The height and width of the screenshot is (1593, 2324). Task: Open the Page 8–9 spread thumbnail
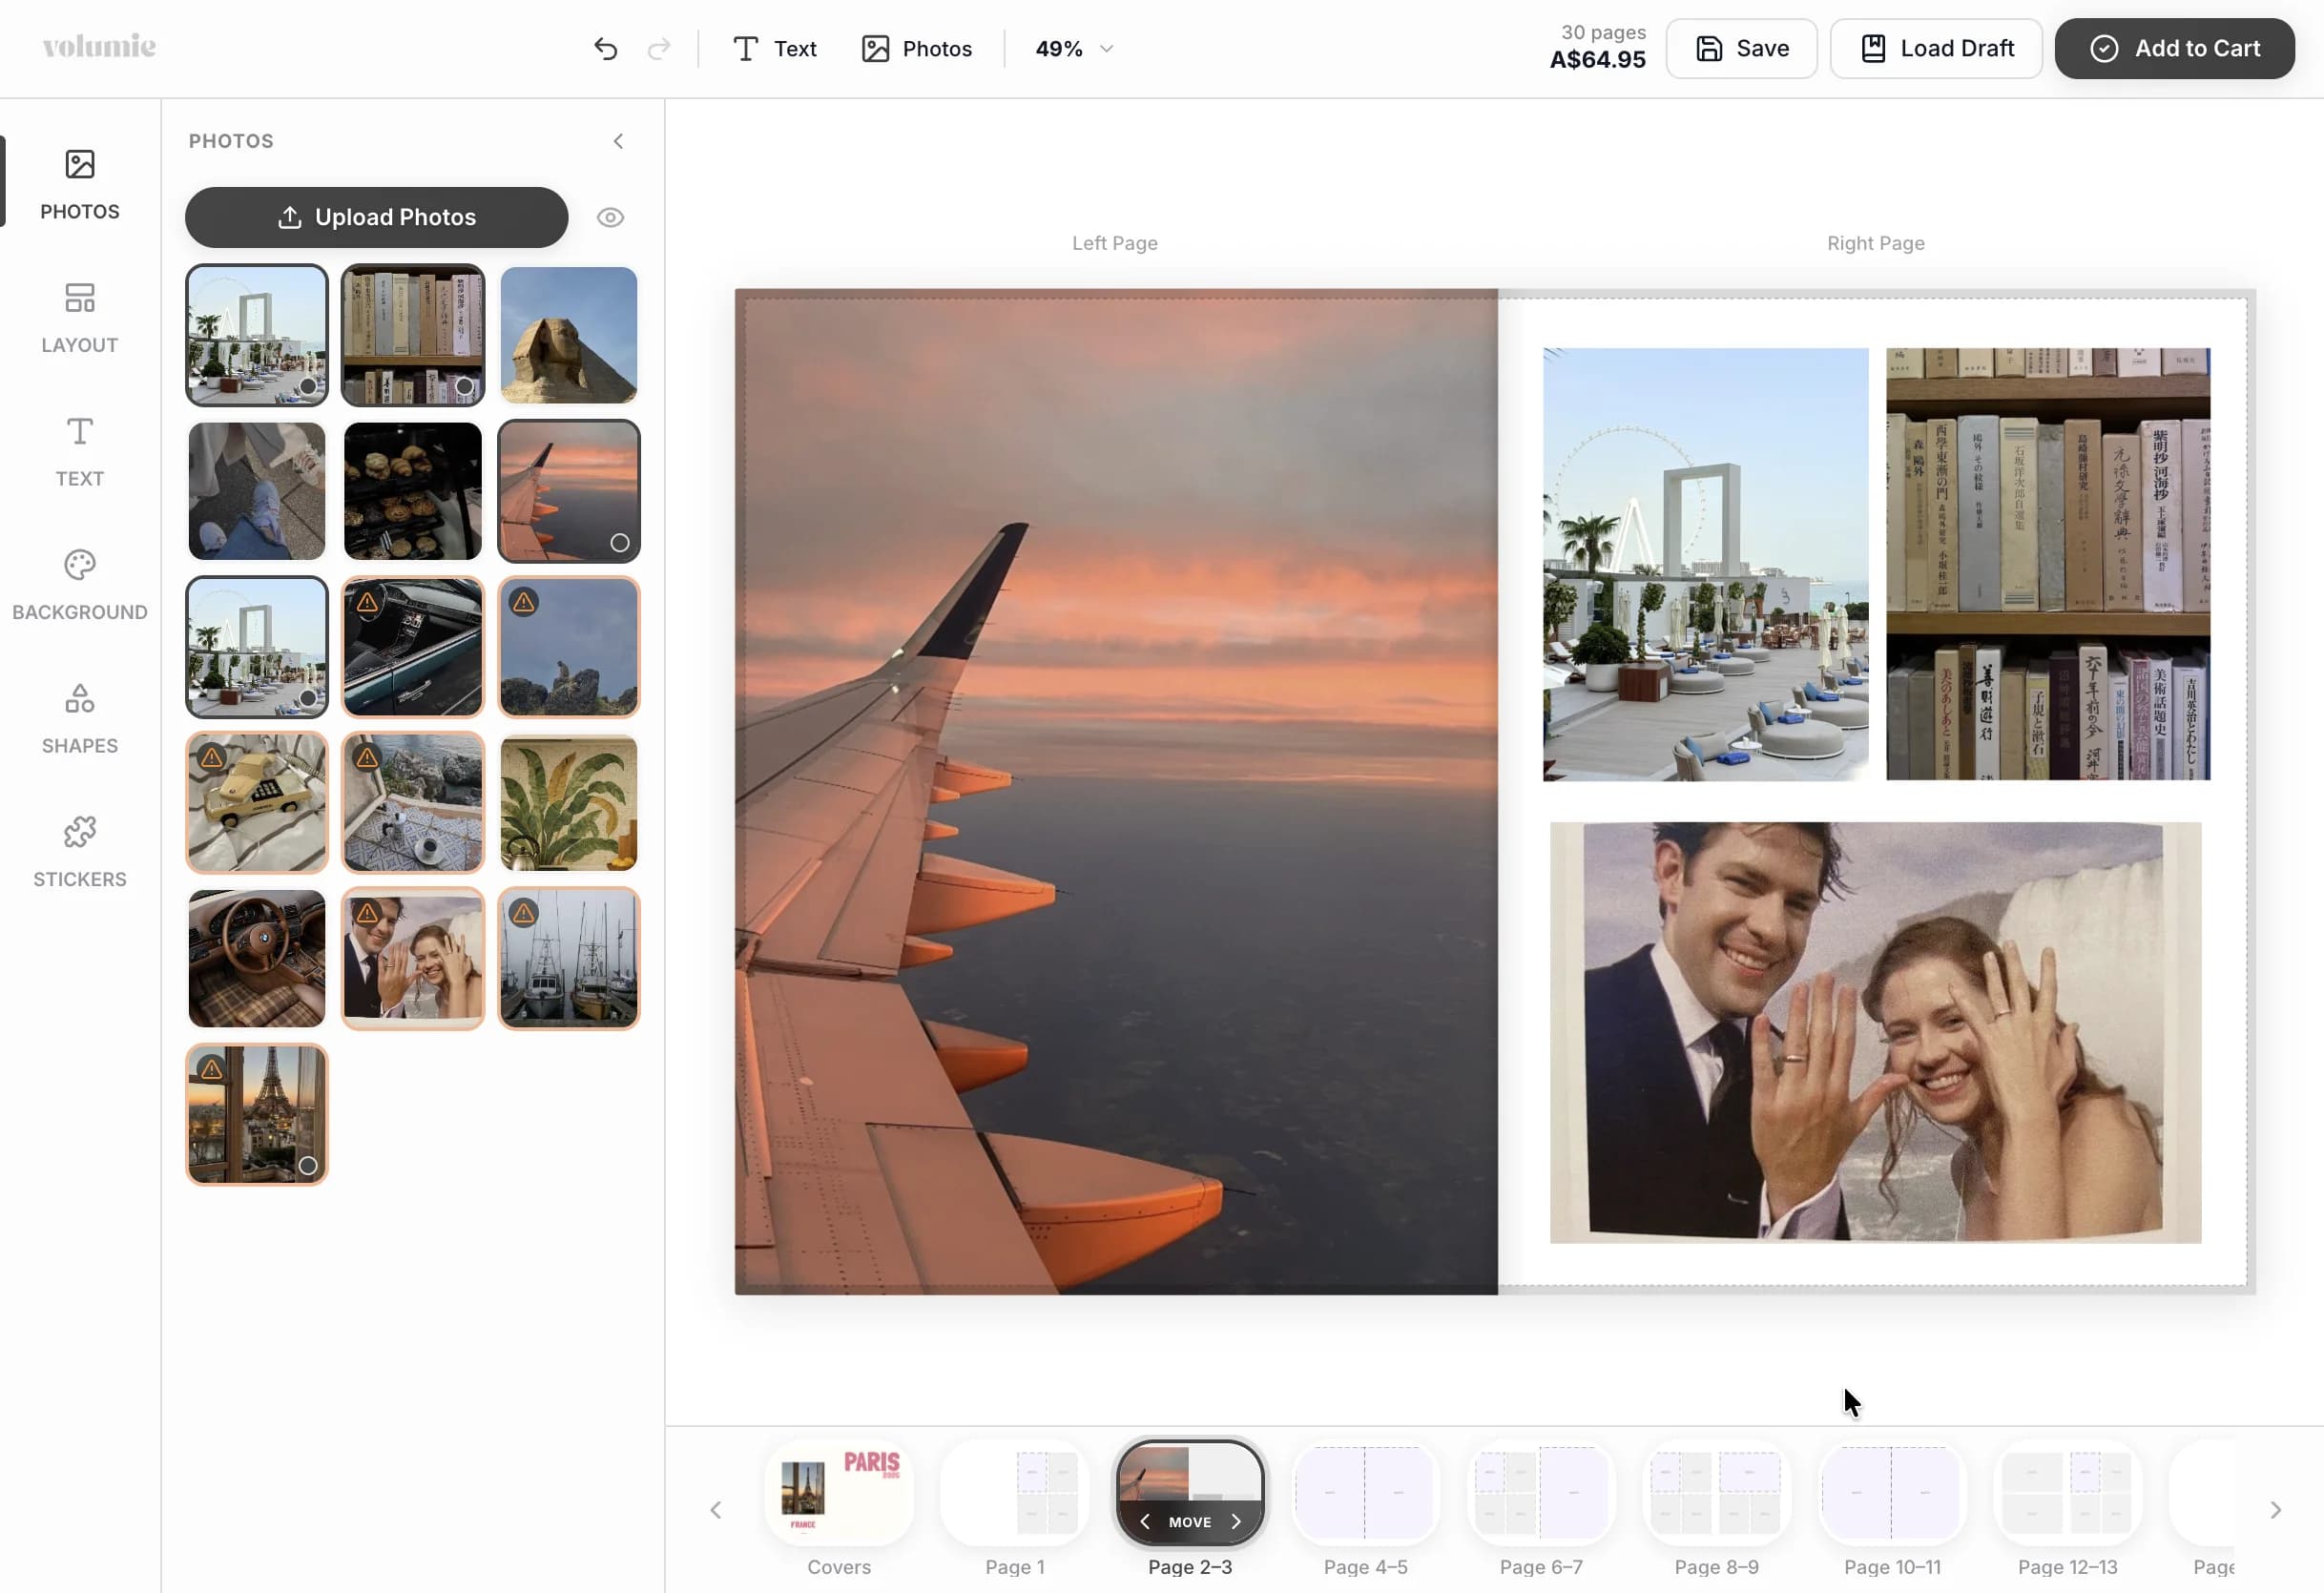pos(1716,1493)
